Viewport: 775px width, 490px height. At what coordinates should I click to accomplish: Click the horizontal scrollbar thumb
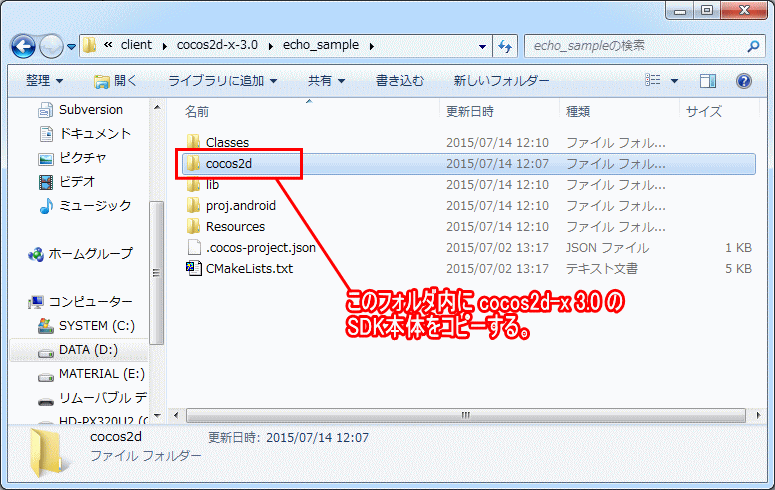point(465,415)
